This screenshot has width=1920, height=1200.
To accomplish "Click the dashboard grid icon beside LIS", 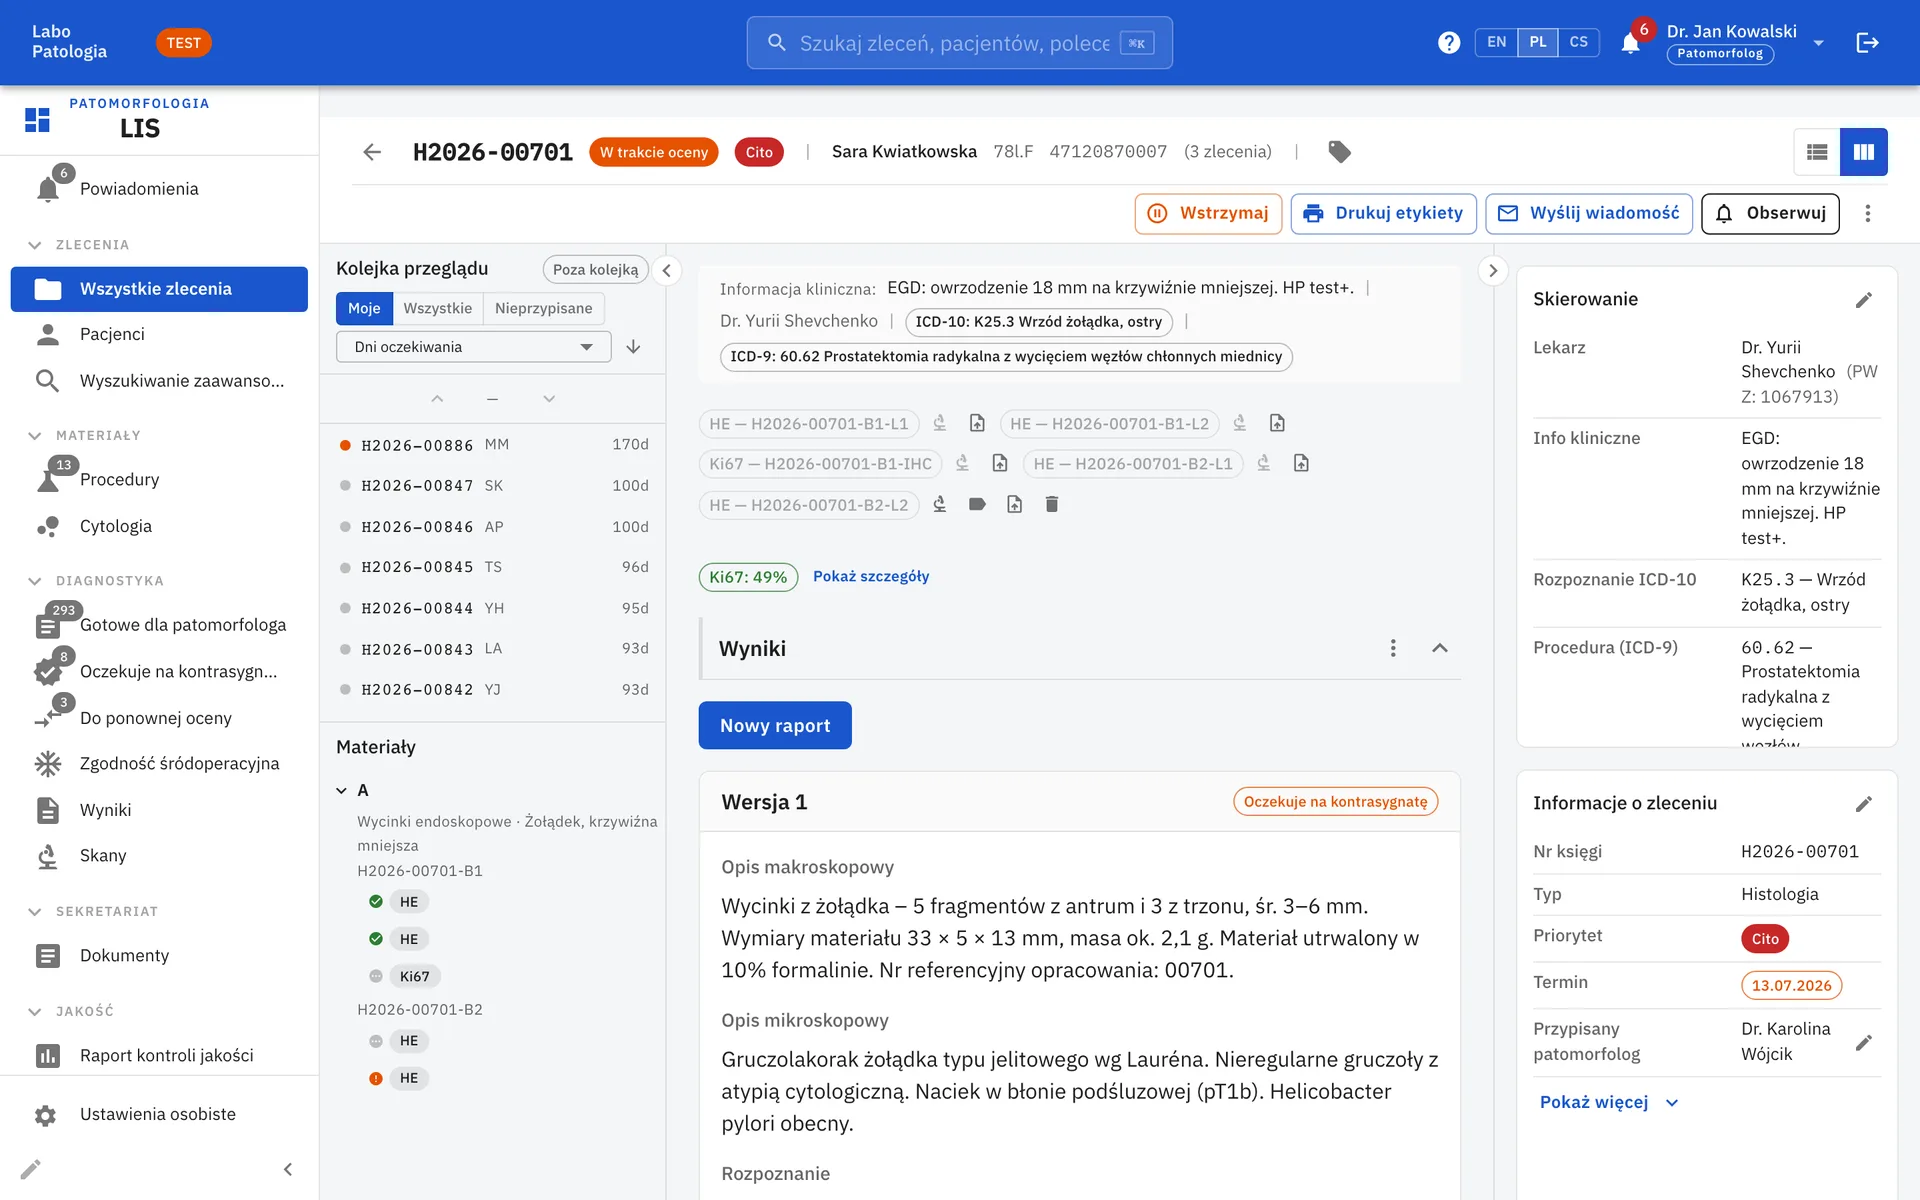I will (x=37, y=120).
